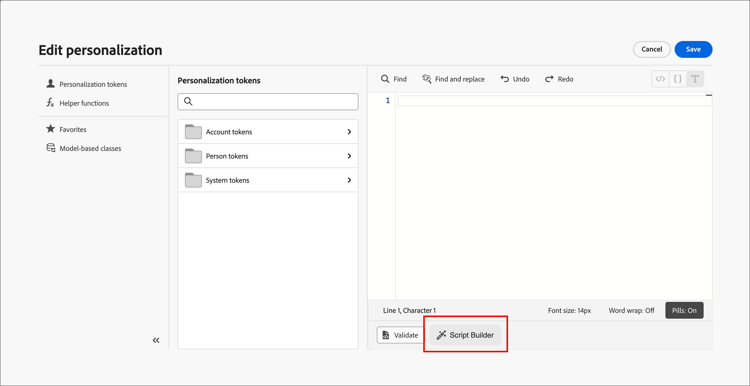Click the token search field

point(268,101)
